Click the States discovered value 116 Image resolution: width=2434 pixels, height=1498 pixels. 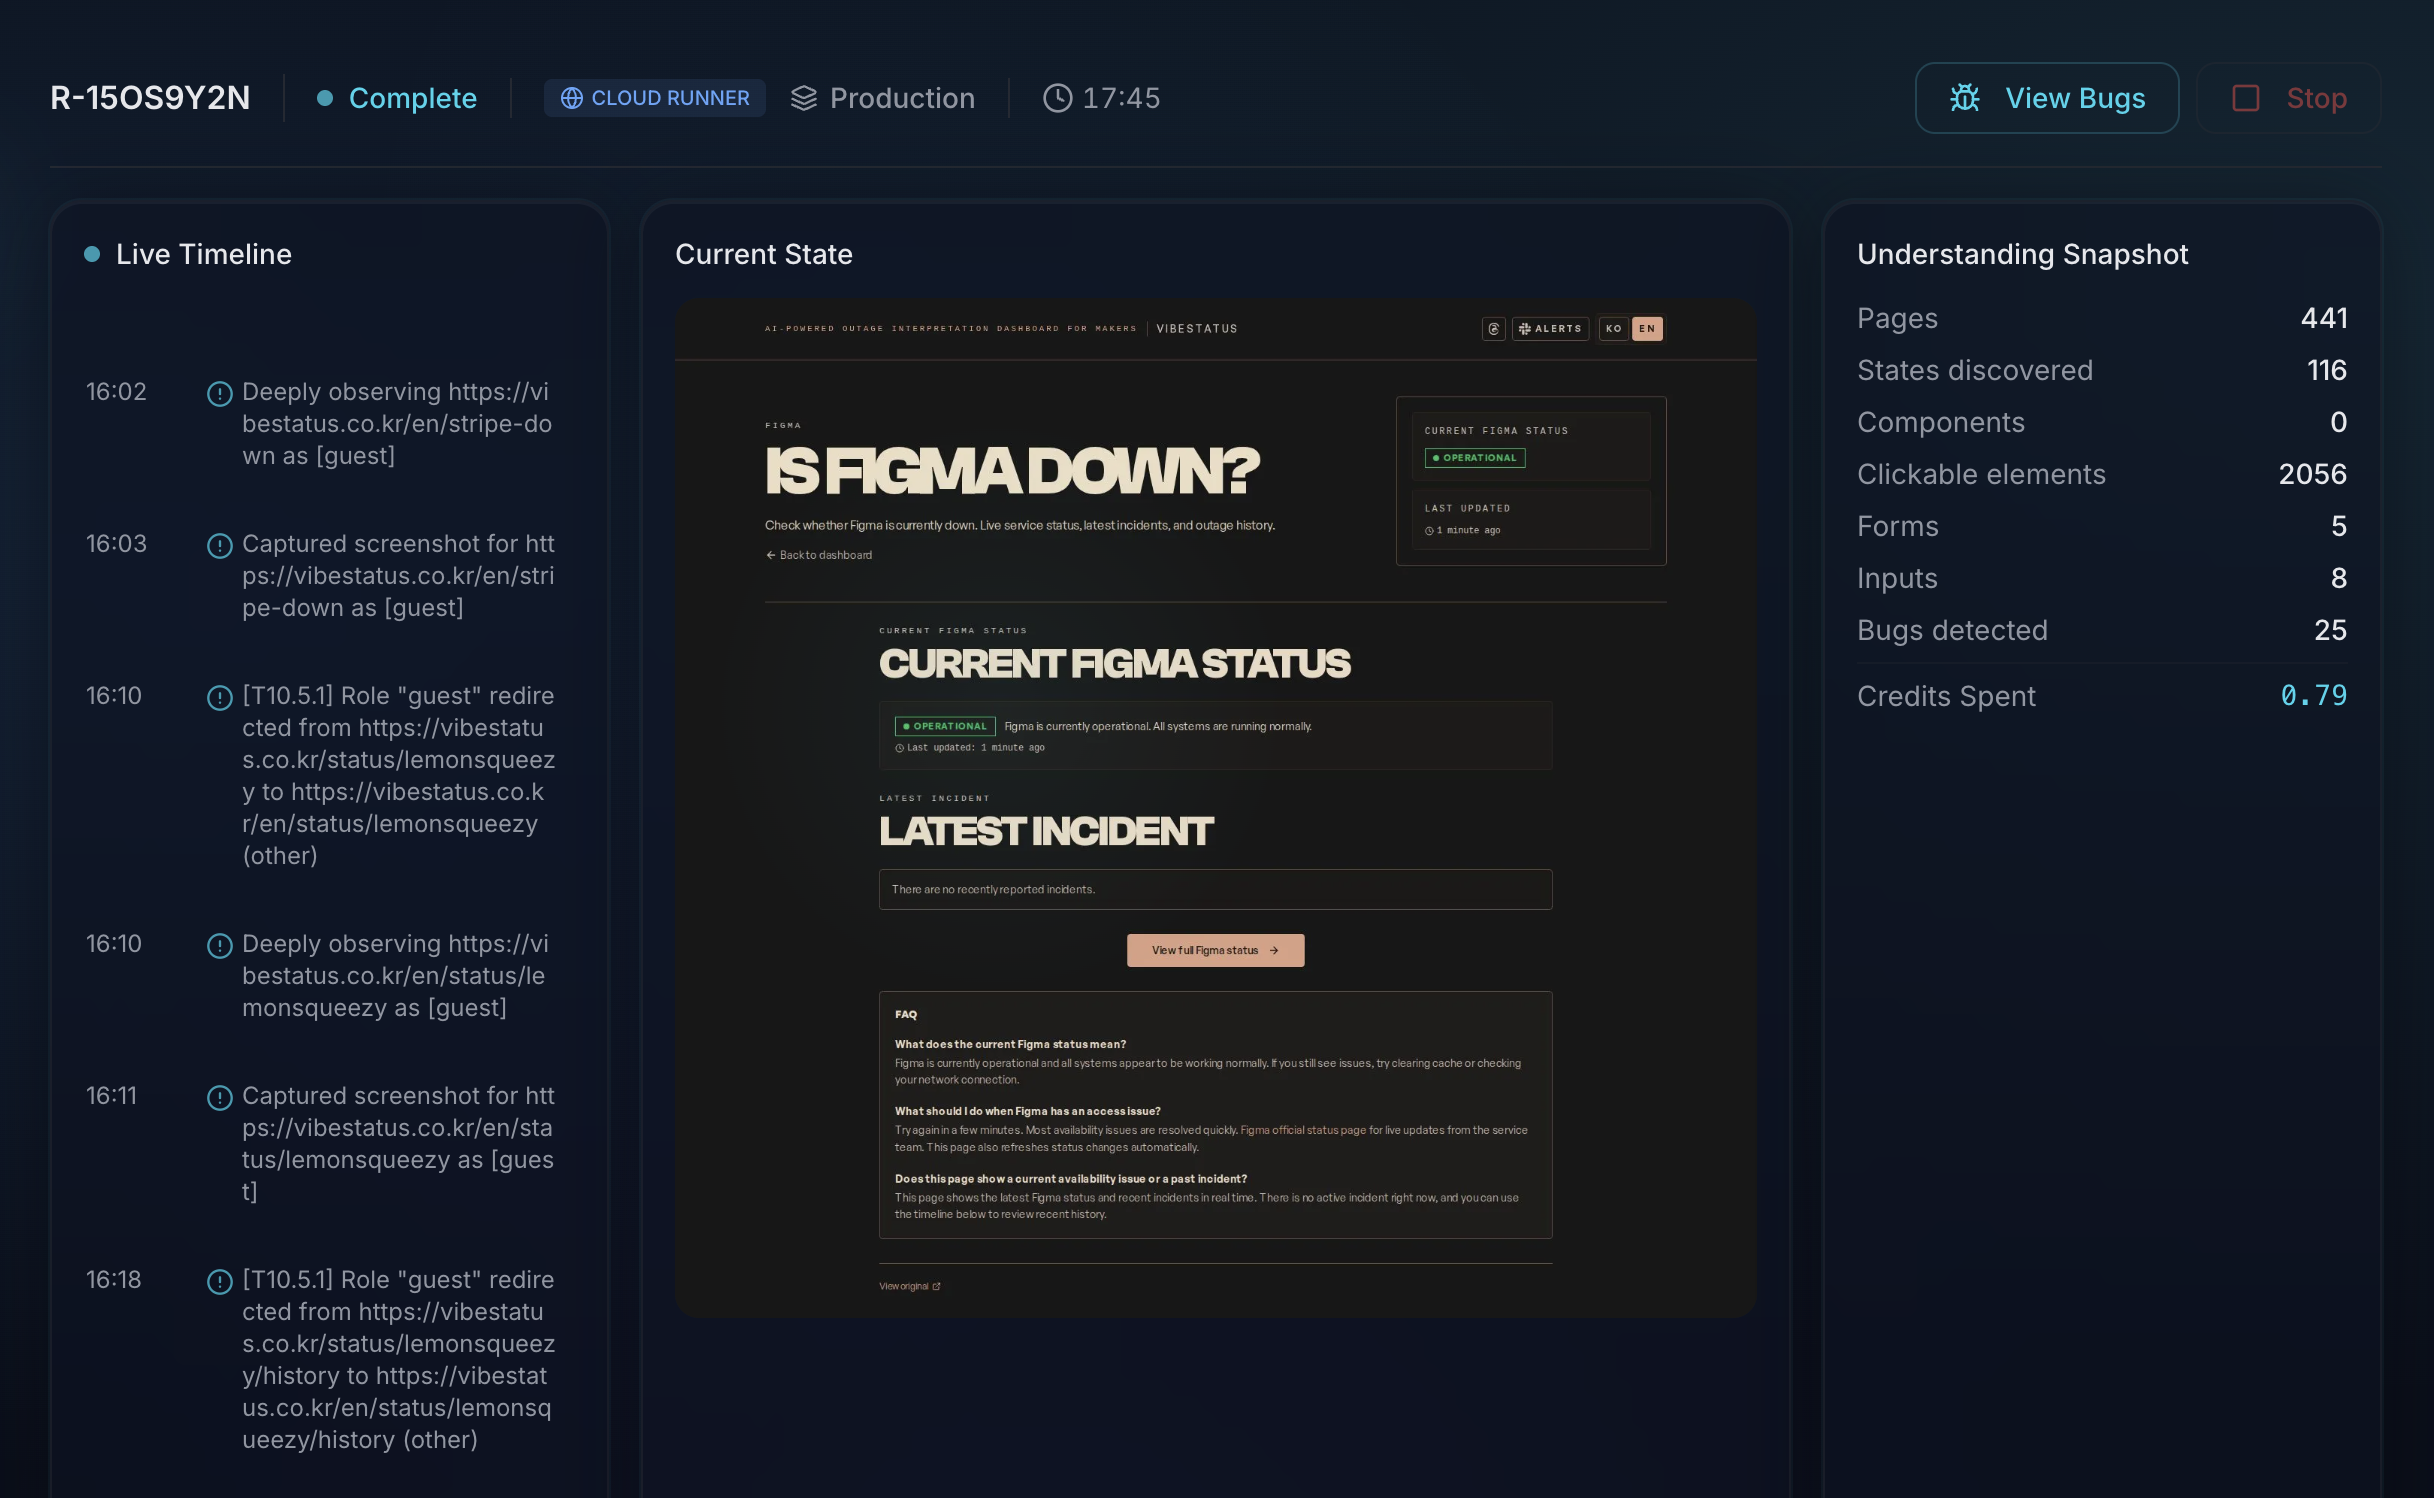click(2326, 370)
